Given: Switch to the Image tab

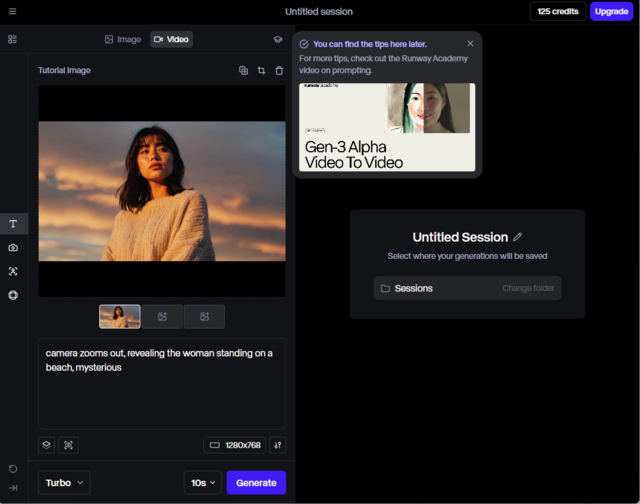Looking at the screenshot, I should 123,39.
